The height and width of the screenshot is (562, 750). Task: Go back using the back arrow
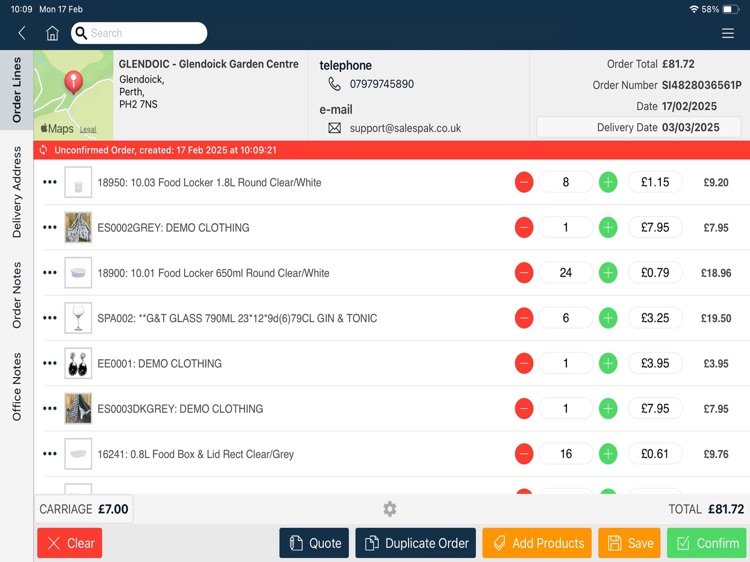(22, 33)
